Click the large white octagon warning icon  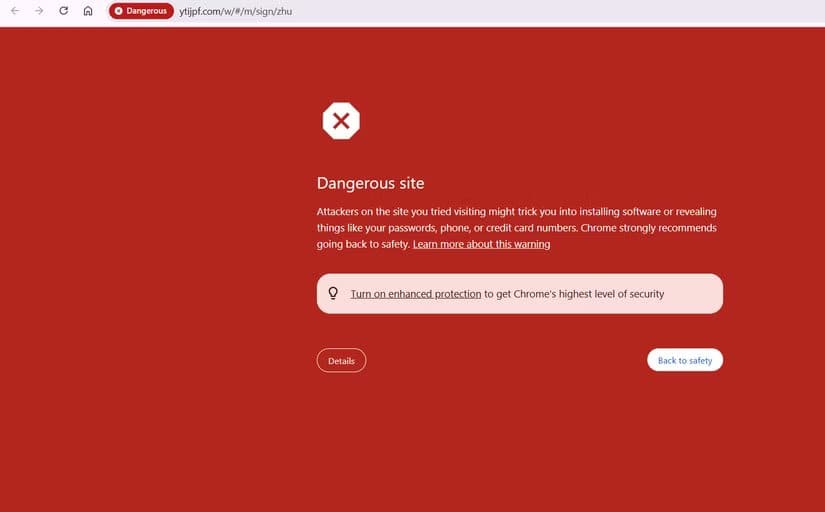[x=340, y=122]
